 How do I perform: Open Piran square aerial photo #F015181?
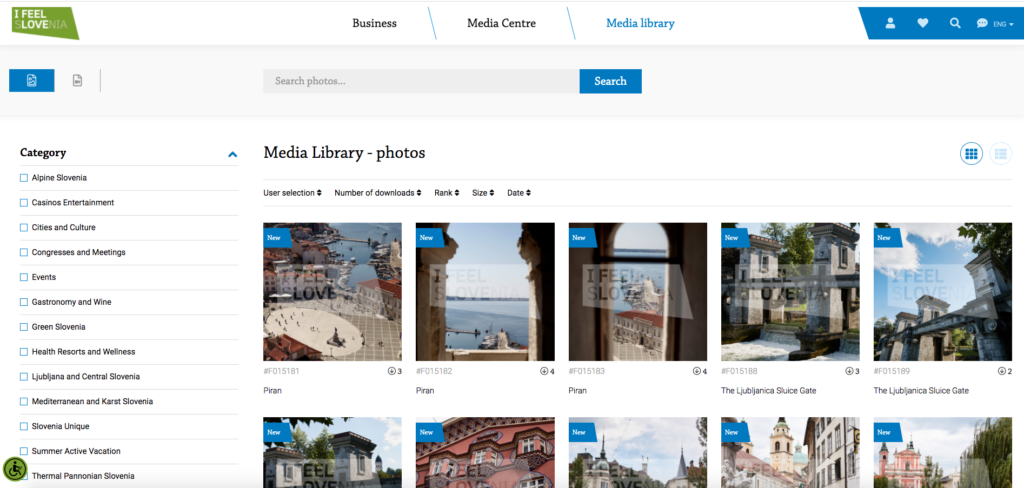tap(332, 292)
